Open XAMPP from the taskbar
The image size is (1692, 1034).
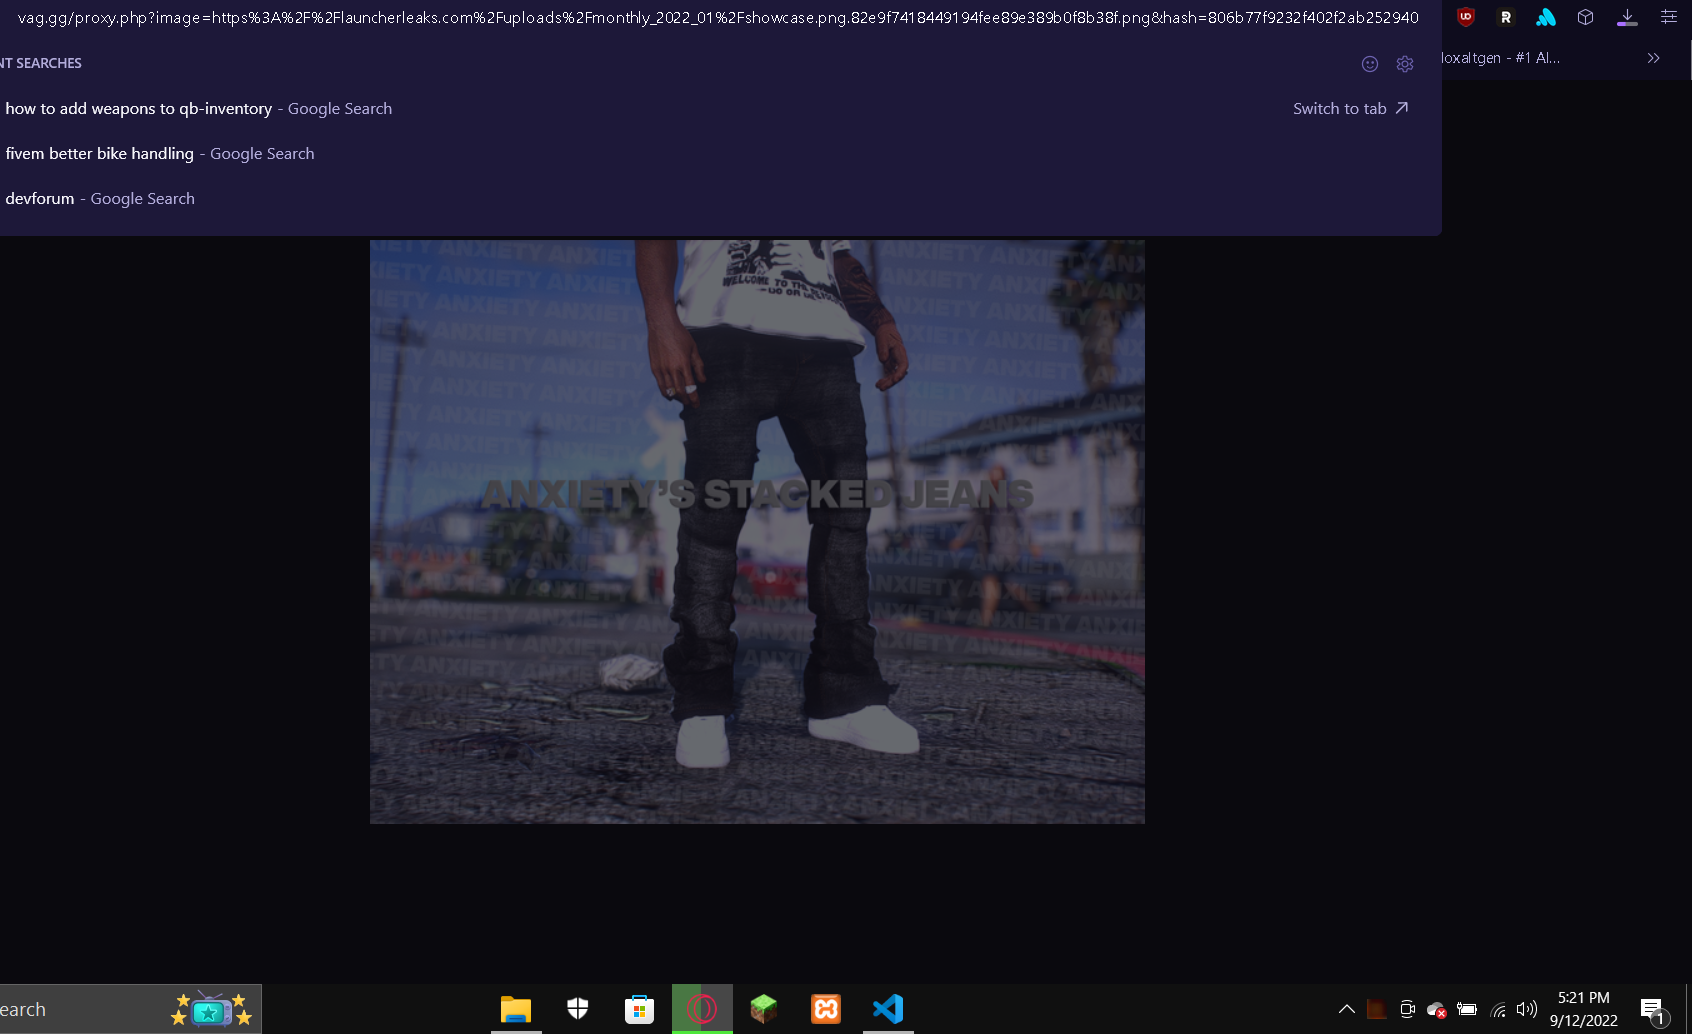click(826, 1009)
